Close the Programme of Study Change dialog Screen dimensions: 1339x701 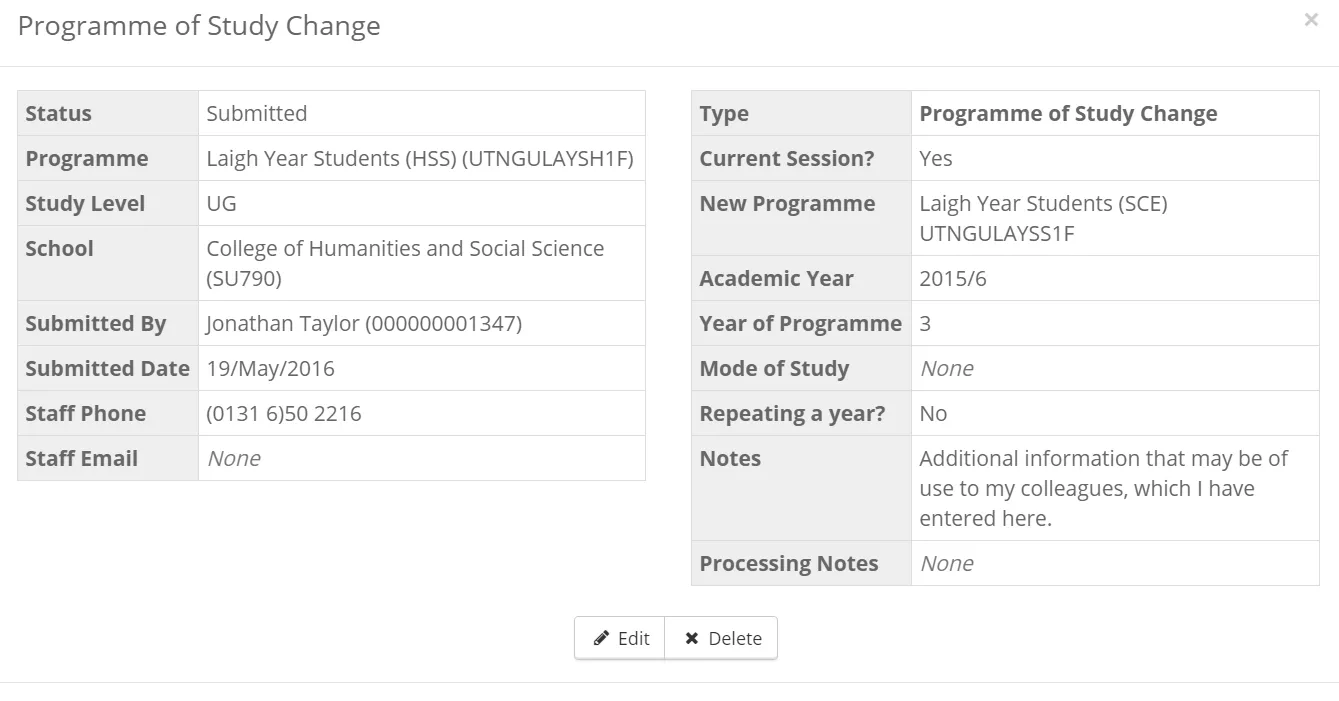coord(1310,19)
